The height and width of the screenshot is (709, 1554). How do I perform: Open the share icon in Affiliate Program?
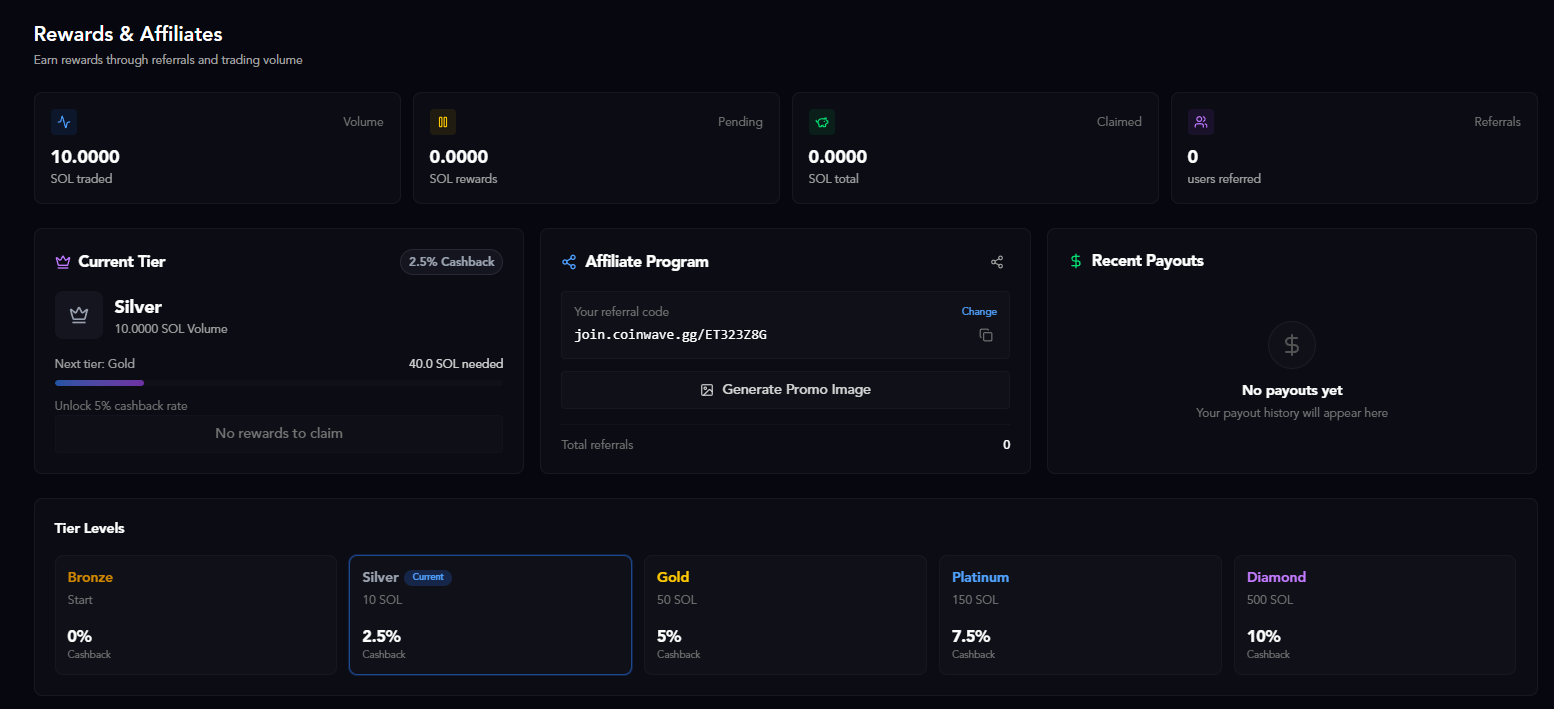[997, 261]
